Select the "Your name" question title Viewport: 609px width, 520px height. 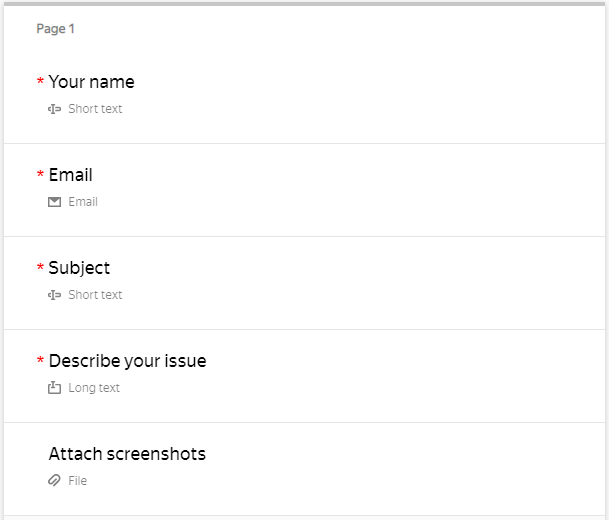91,82
